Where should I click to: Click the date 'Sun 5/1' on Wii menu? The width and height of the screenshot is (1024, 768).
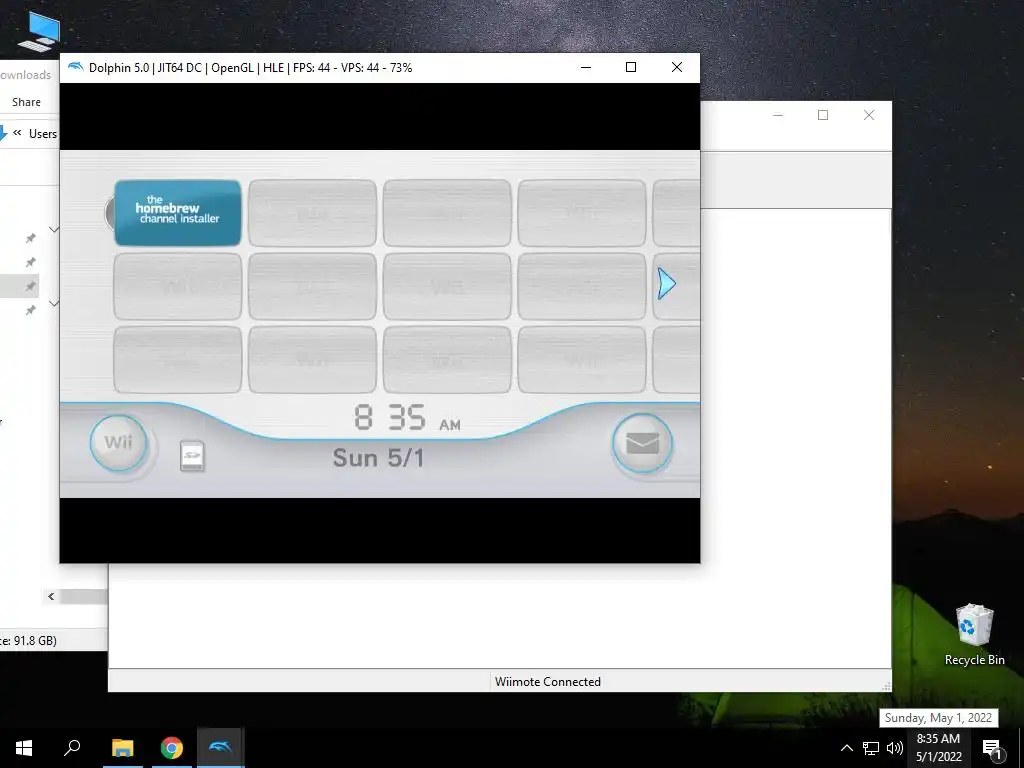click(x=378, y=458)
